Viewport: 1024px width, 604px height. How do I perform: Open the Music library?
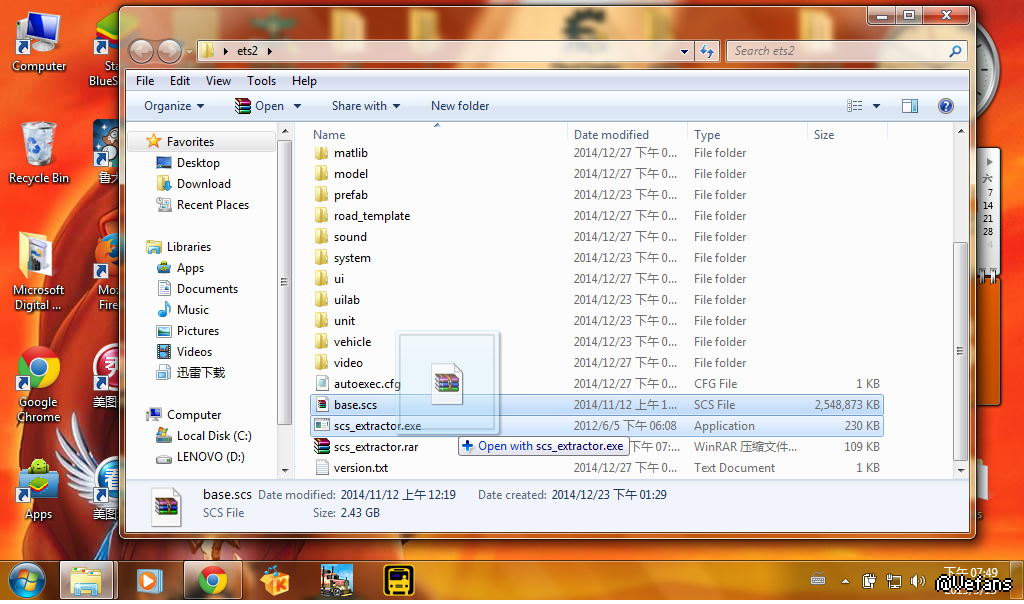(x=193, y=310)
